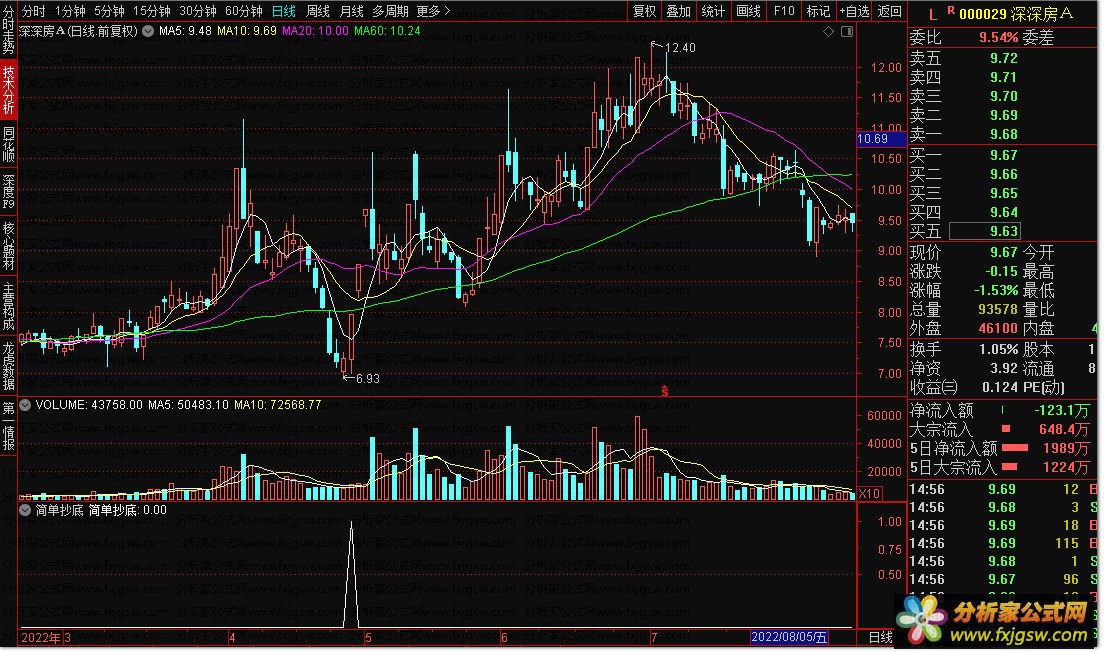Click the 复权 adjustment button
The height and width of the screenshot is (652, 1104).
coord(644,11)
